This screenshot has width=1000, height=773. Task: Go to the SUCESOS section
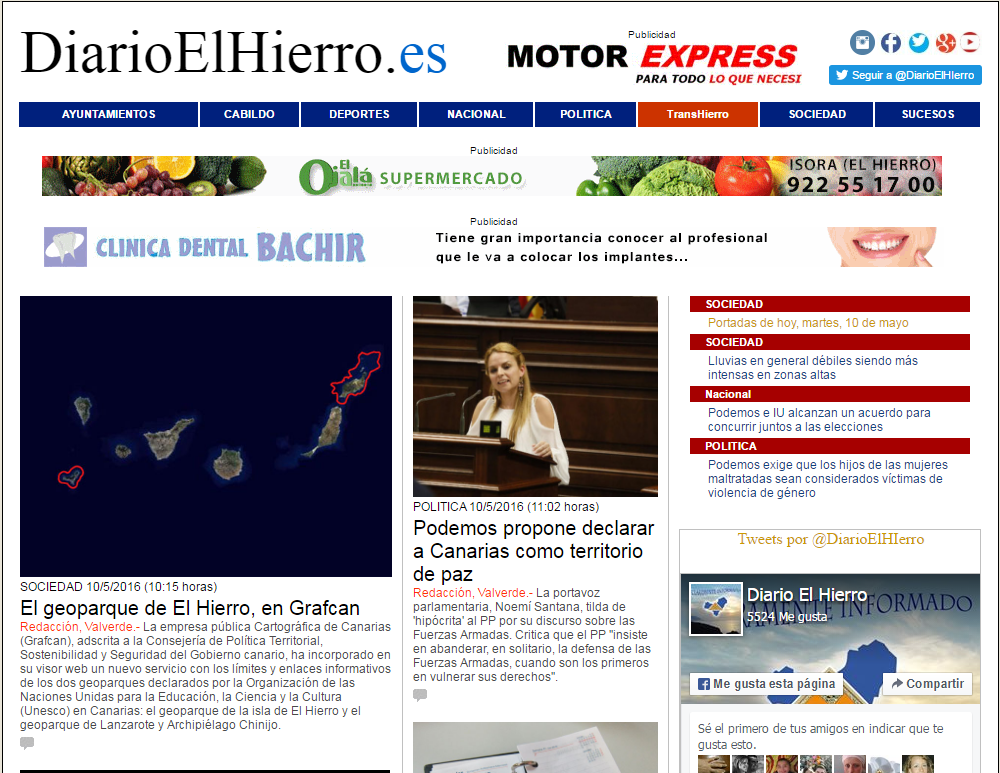(x=927, y=114)
